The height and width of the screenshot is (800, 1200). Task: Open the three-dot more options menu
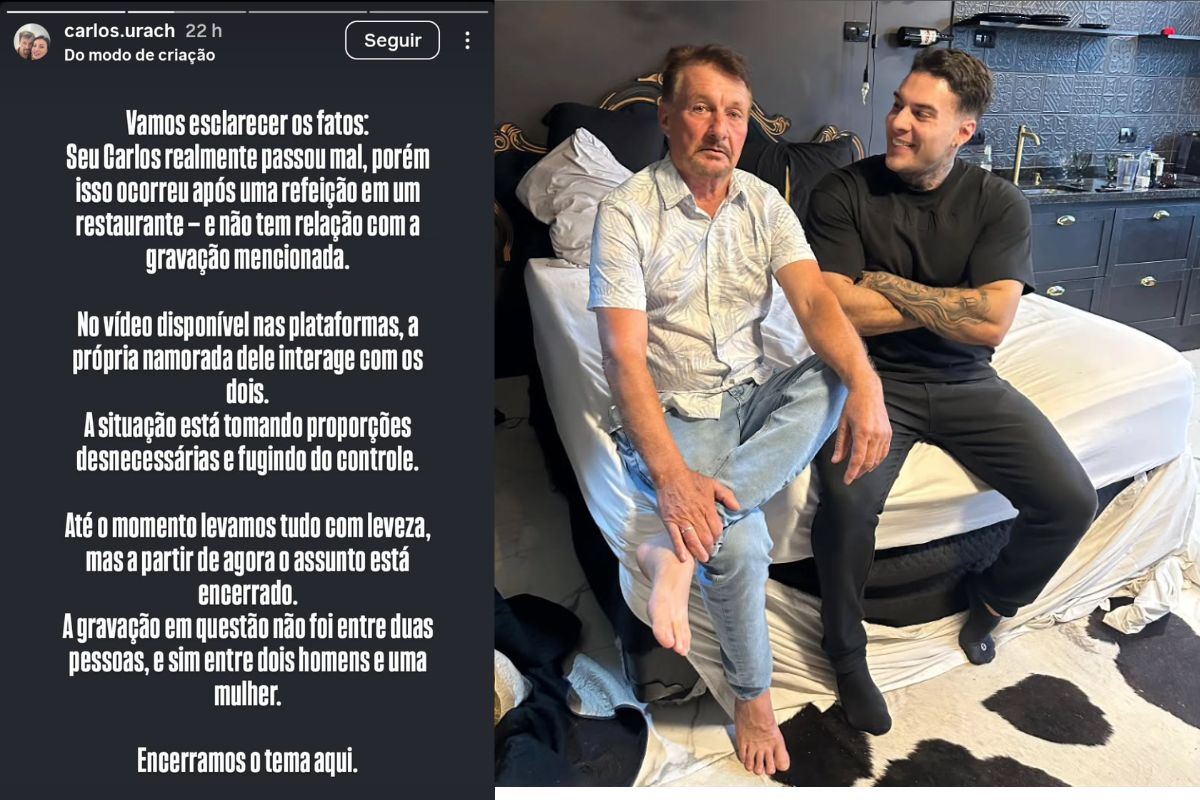click(x=467, y=41)
